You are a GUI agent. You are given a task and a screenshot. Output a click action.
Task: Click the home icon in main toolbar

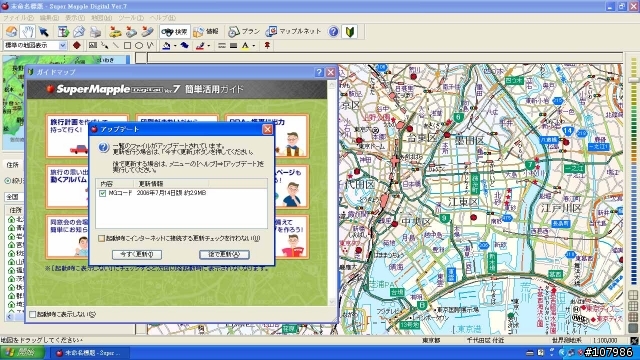[11, 31]
